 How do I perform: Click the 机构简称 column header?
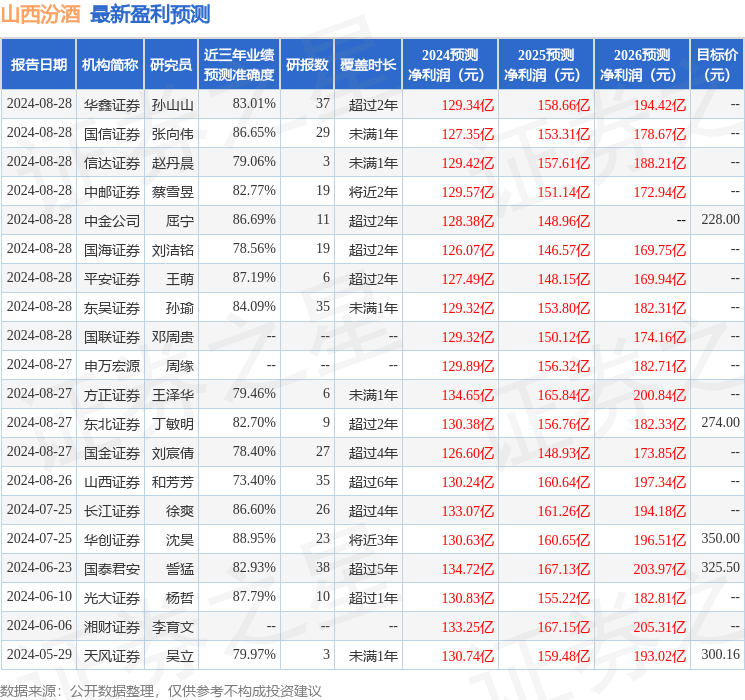[x=110, y=65]
